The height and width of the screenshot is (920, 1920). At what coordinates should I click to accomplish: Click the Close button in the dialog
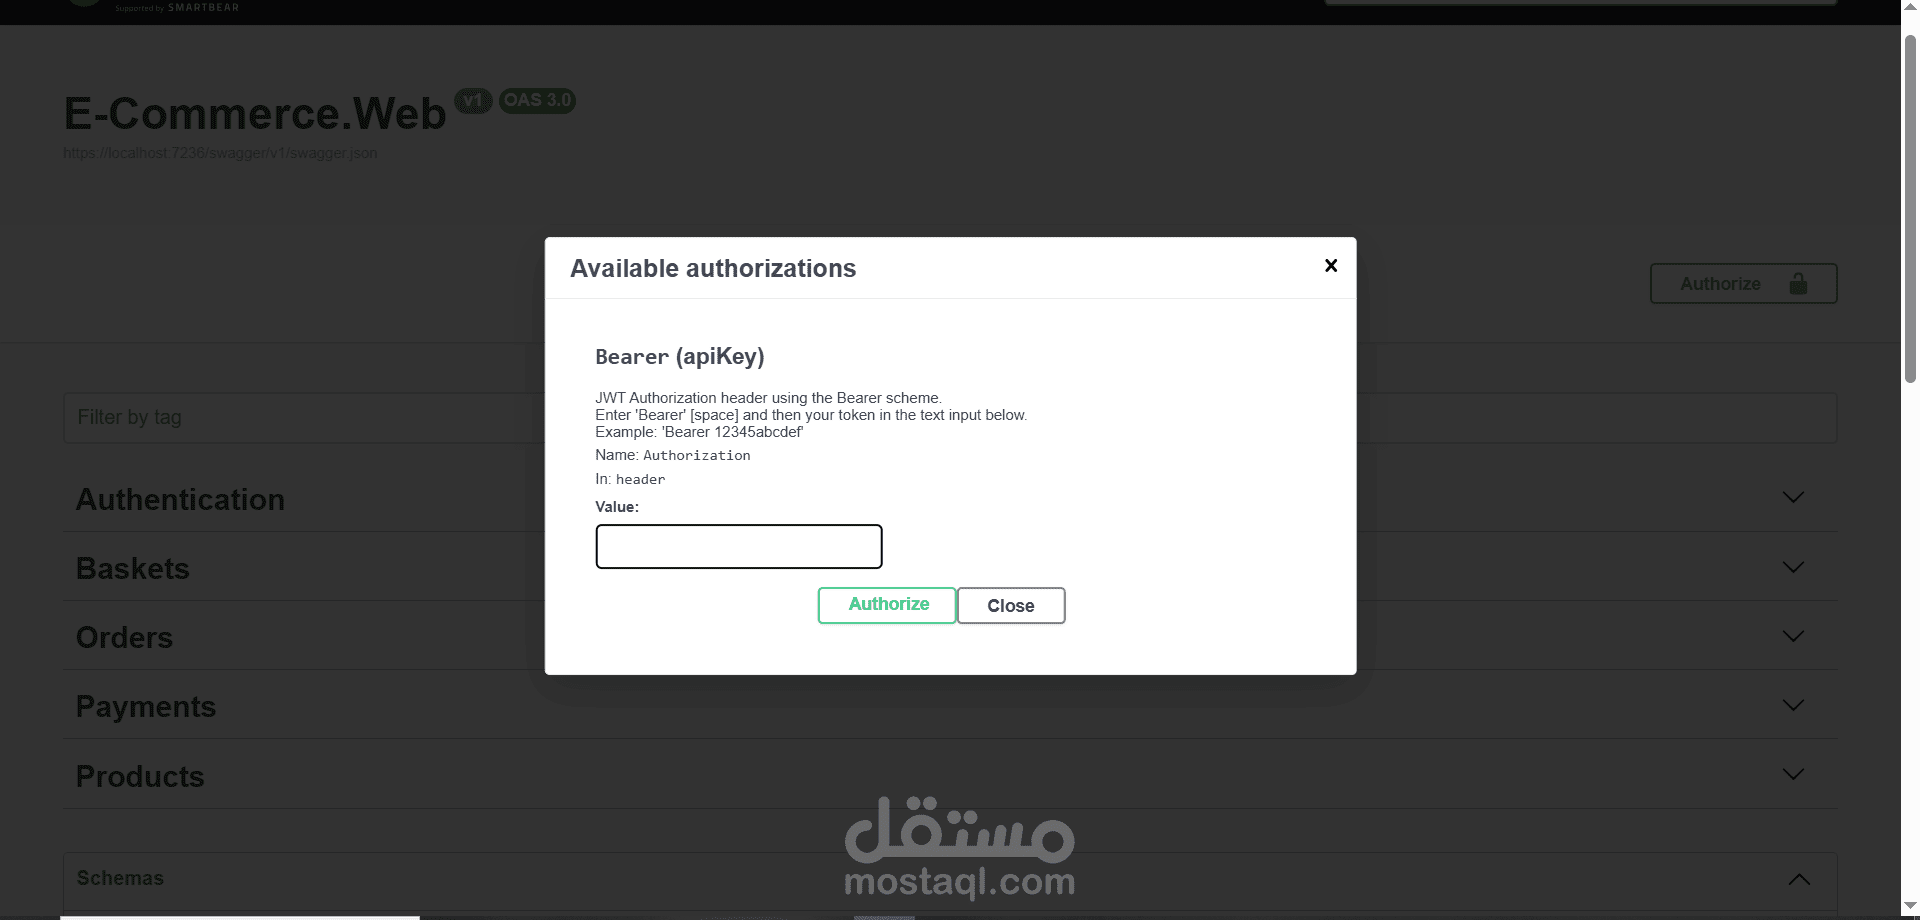[1011, 605]
